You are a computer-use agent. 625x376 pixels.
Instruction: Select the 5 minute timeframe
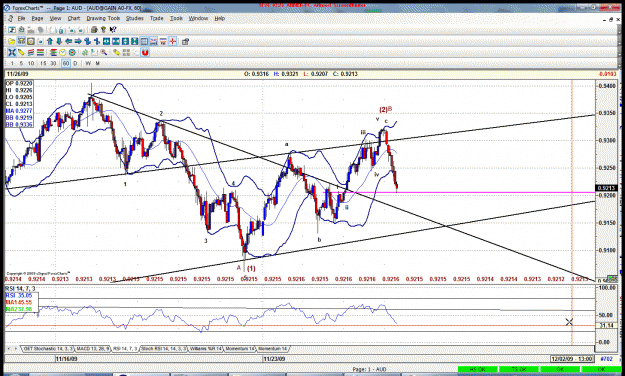21,63
